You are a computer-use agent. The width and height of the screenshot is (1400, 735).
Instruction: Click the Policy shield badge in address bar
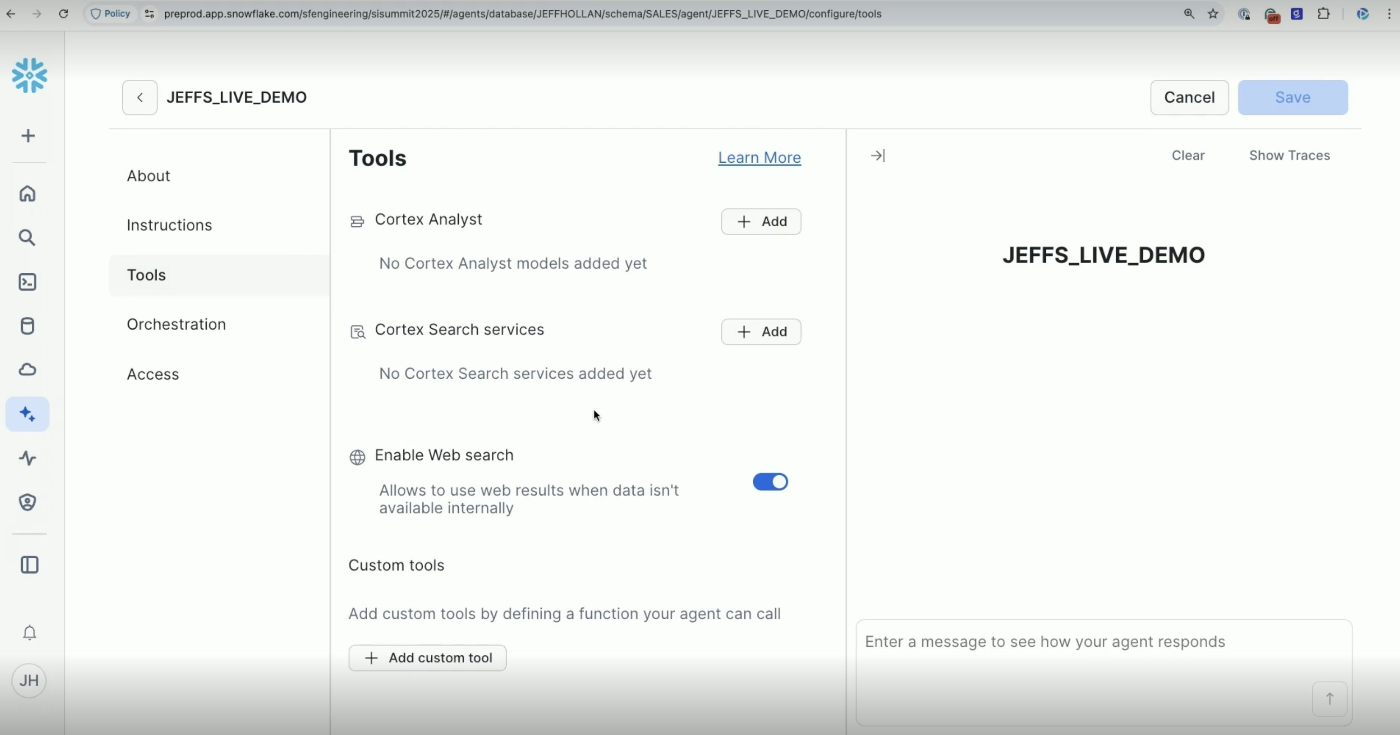point(110,14)
